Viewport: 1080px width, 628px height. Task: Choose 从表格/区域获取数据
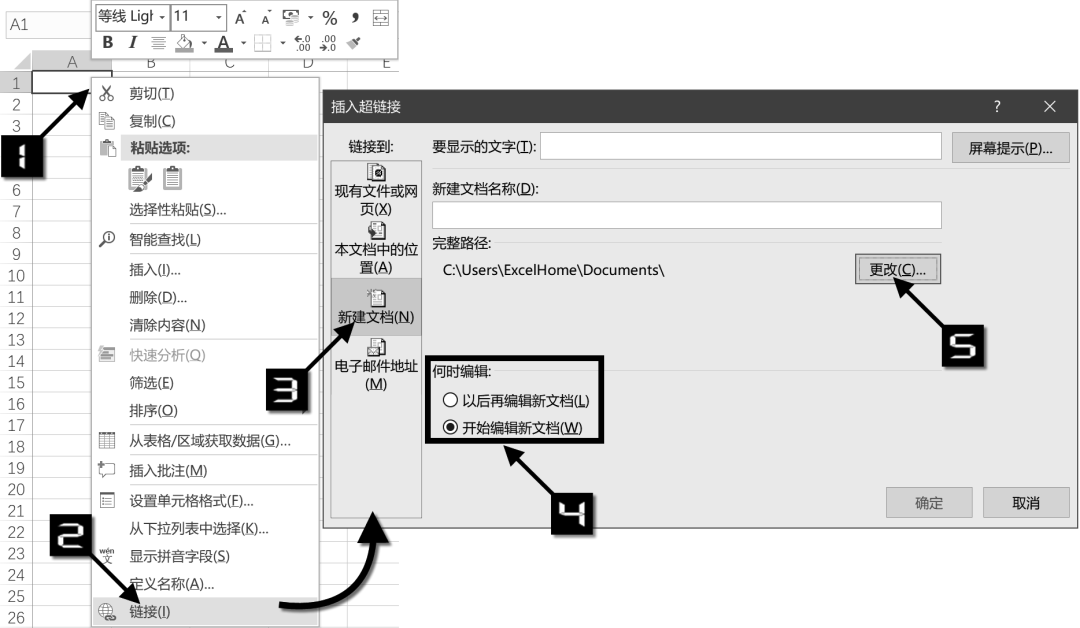click(205, 441)
